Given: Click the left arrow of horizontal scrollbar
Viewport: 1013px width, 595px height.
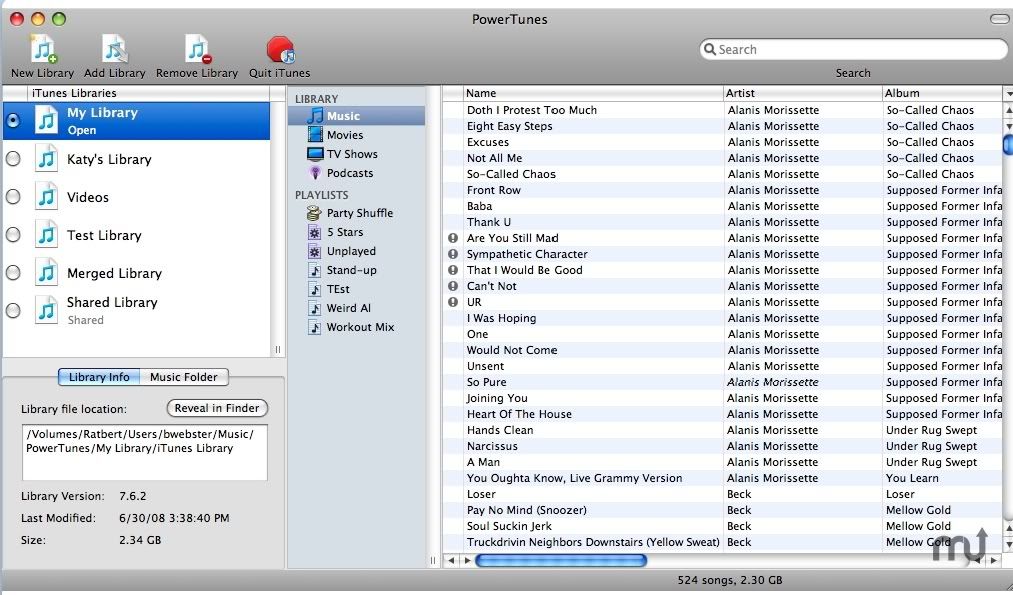Looking at the screenshot, I should (x=451, y=560).
